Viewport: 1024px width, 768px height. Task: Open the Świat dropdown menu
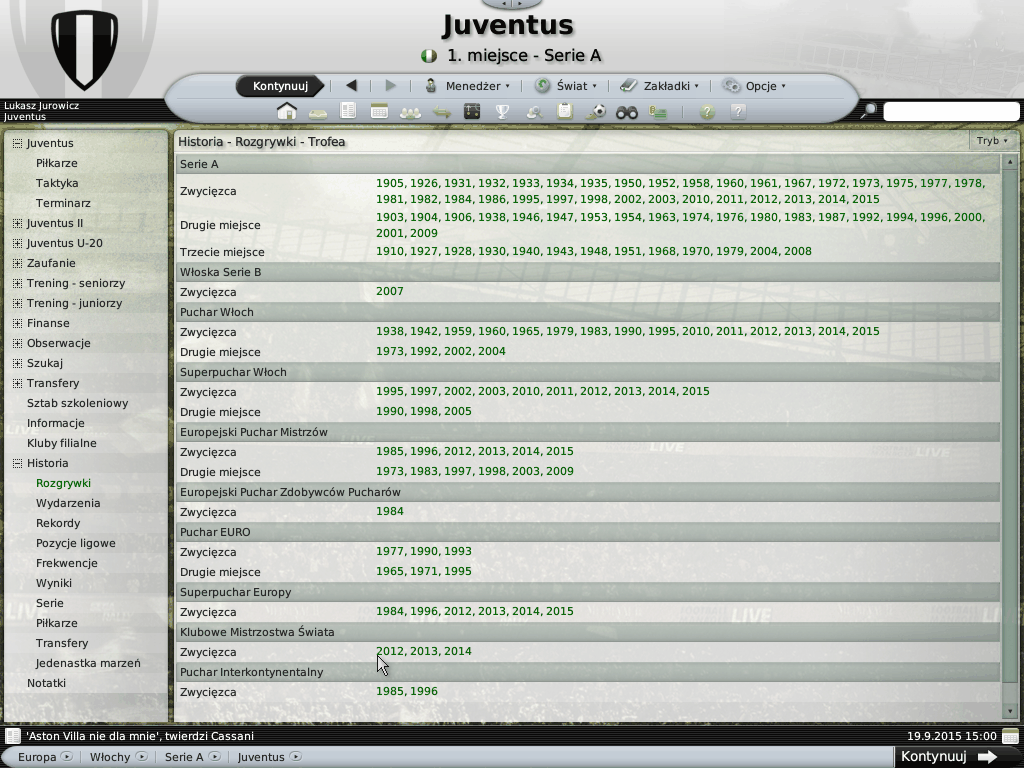pos(566,86)
